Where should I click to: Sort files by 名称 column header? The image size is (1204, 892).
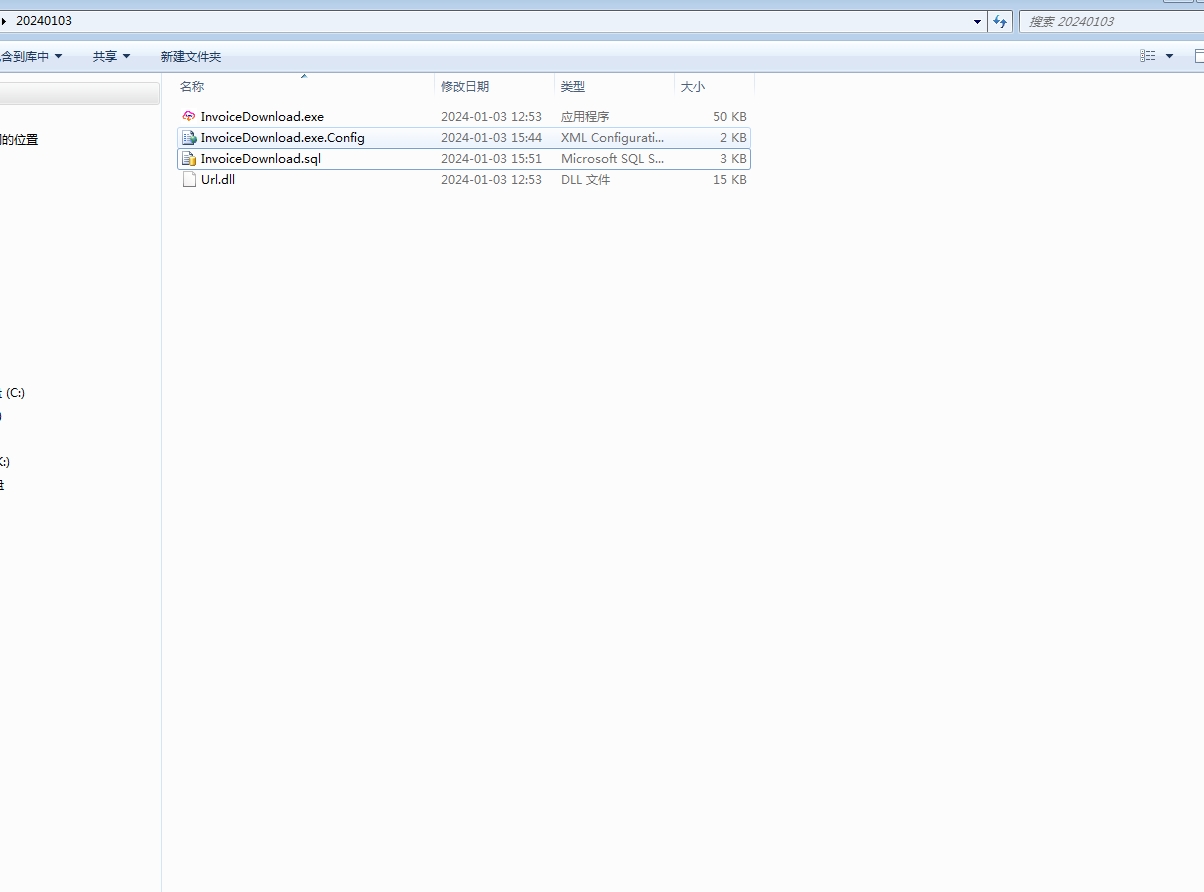coord(192,87)
